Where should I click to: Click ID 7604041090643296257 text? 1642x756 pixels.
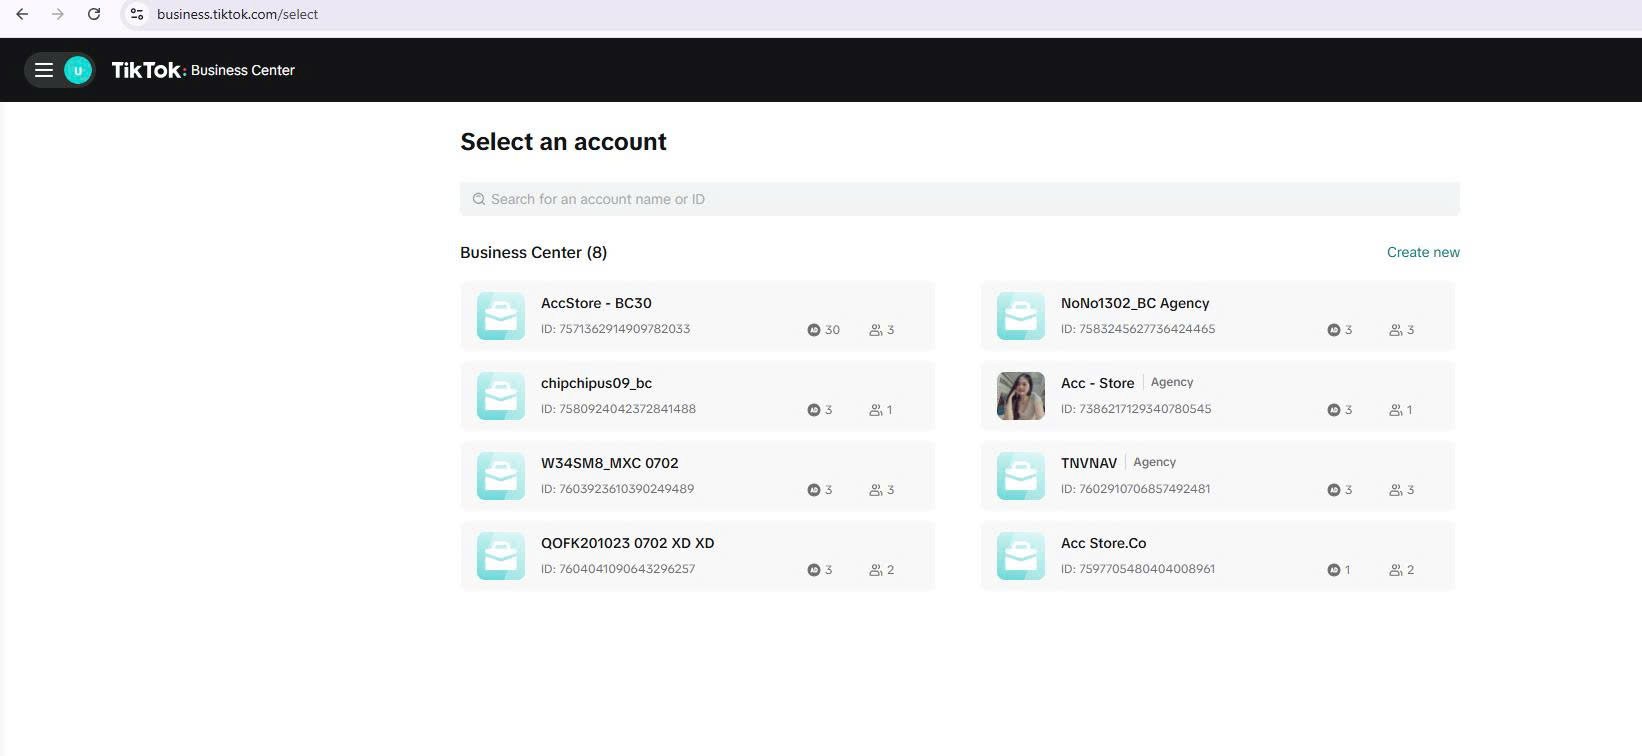[x=618, y=569]
